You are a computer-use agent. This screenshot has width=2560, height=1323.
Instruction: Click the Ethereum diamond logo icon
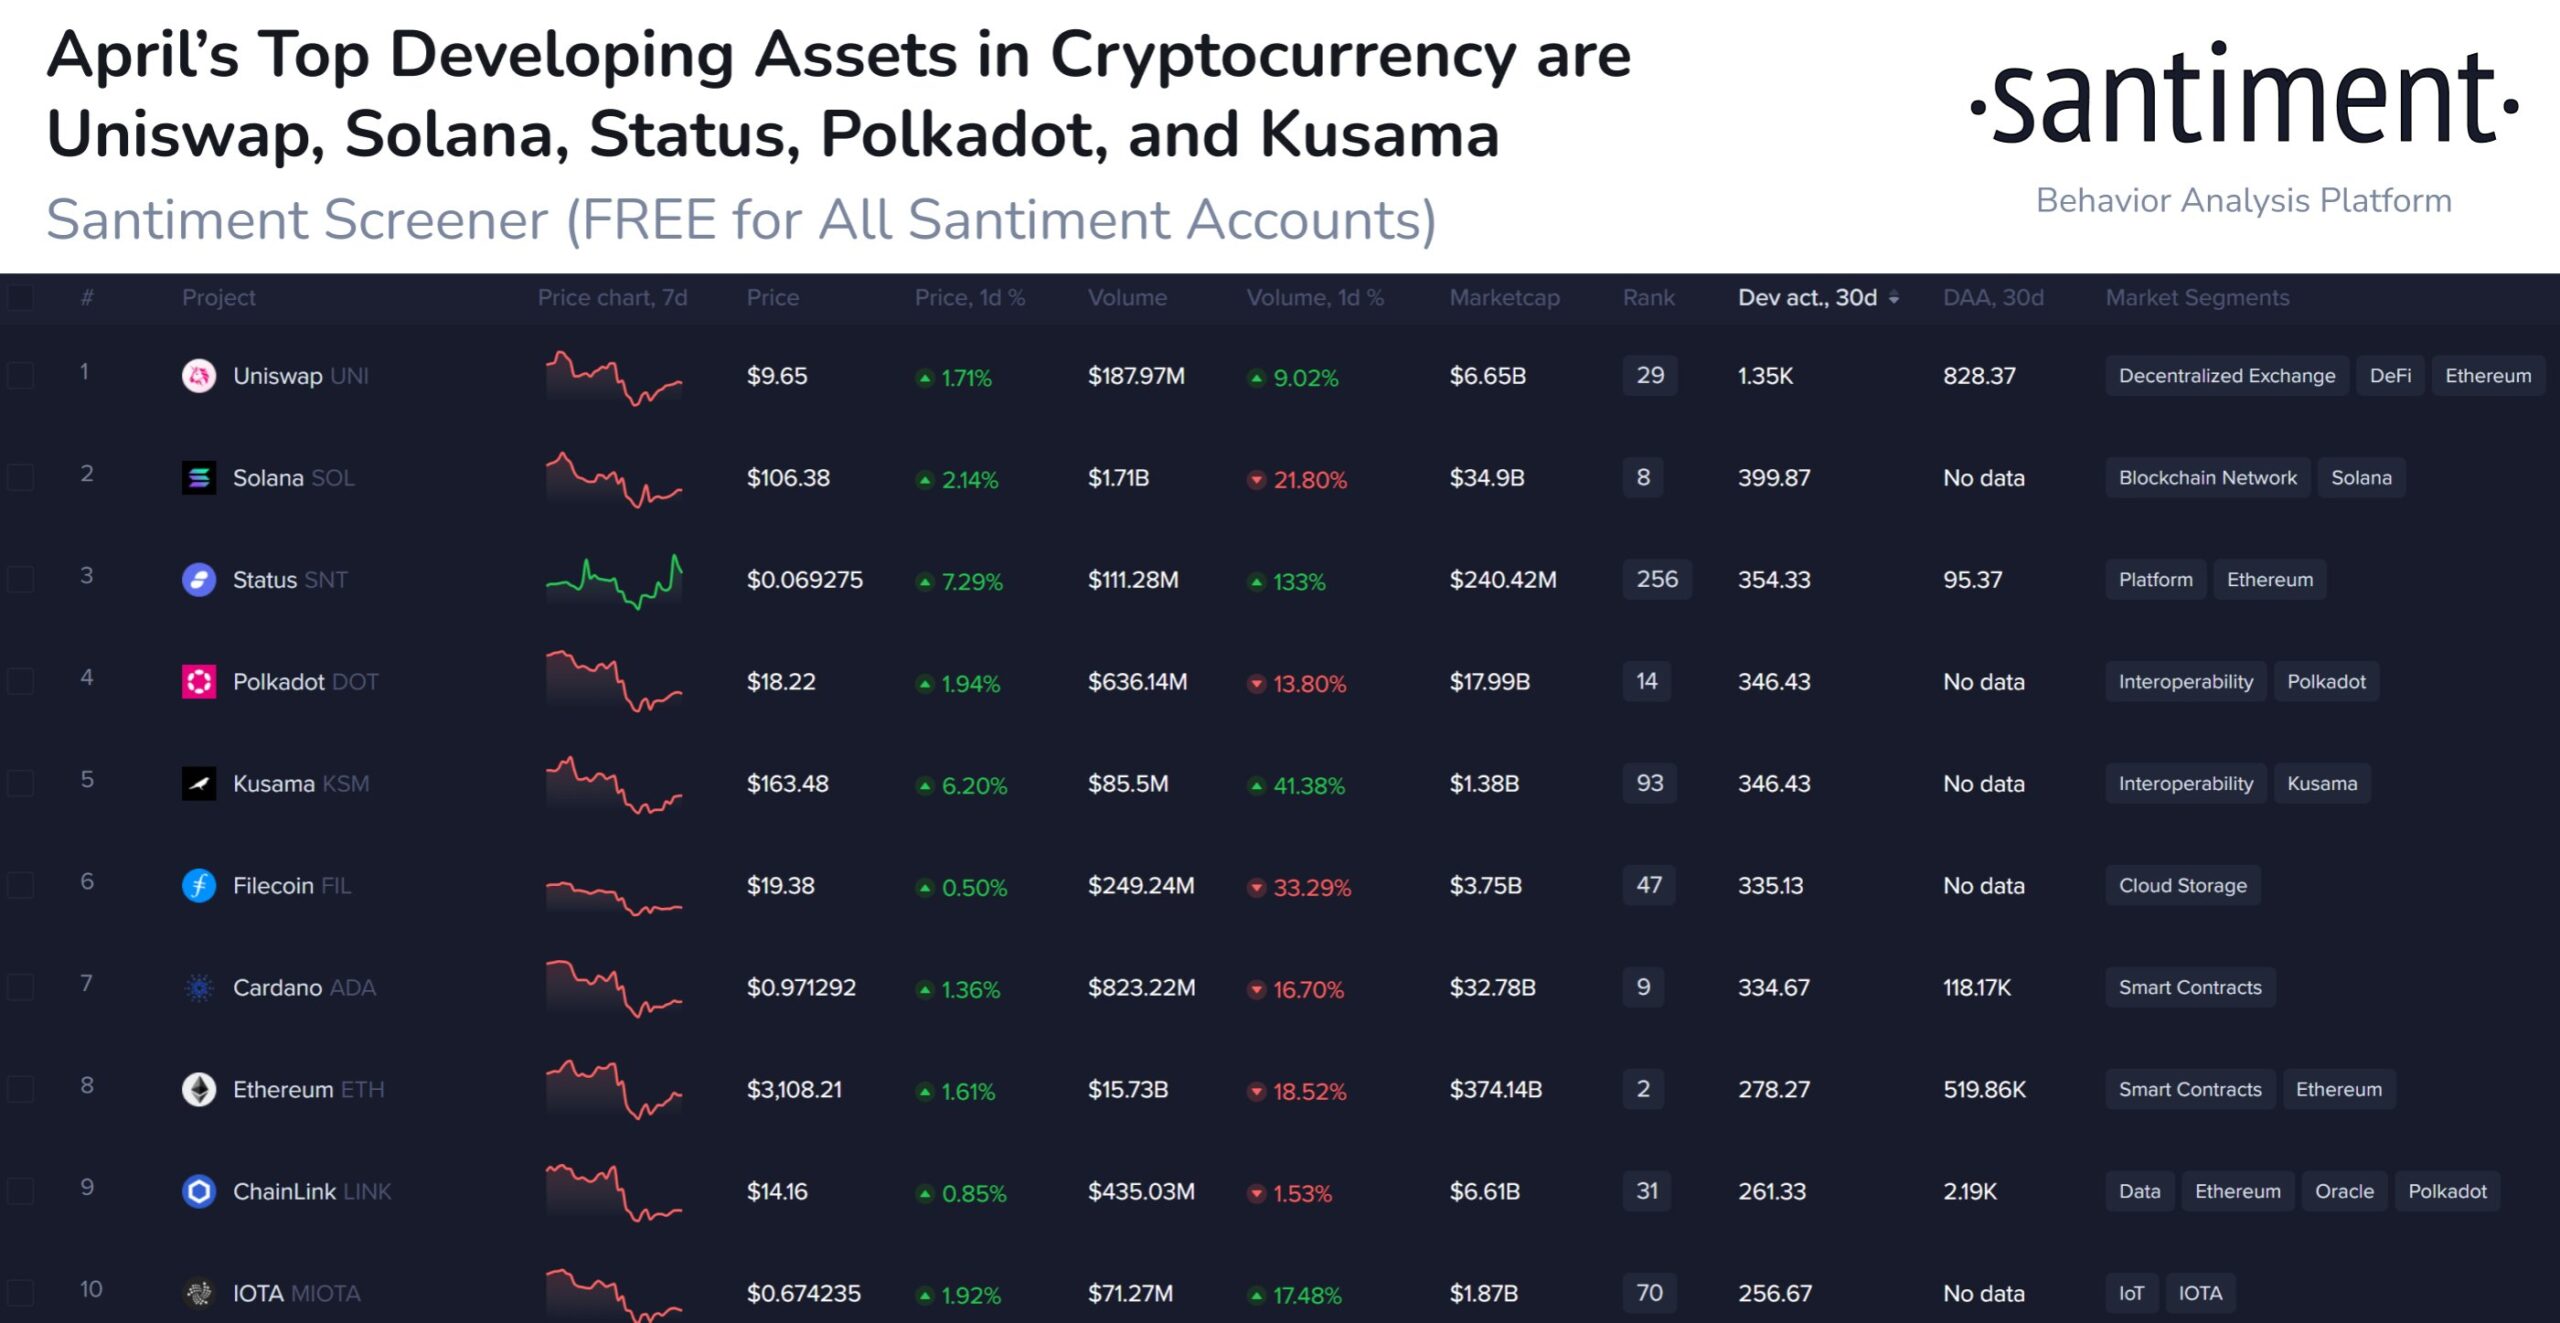199,1090
